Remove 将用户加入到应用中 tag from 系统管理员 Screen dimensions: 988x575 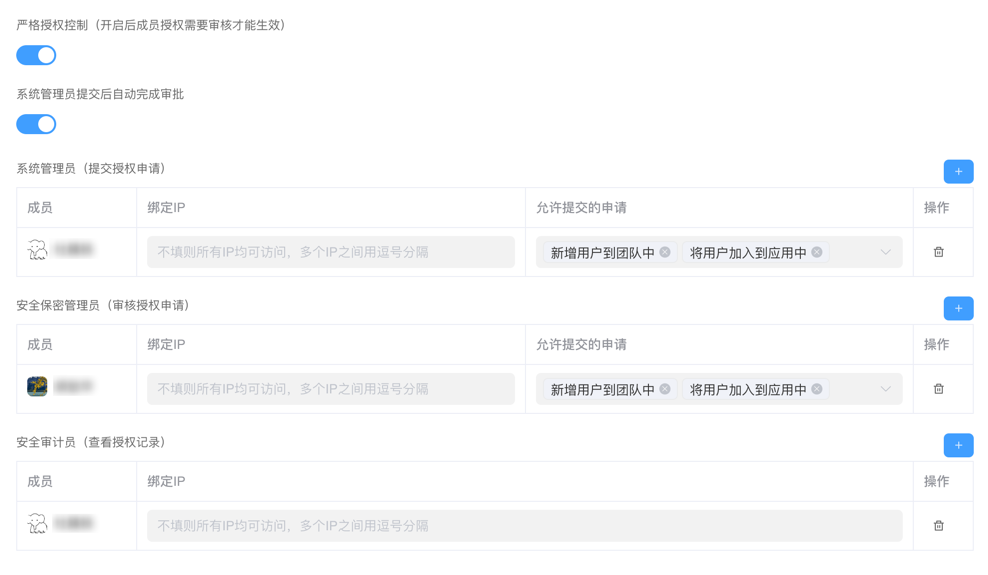(x=817, y=252)
